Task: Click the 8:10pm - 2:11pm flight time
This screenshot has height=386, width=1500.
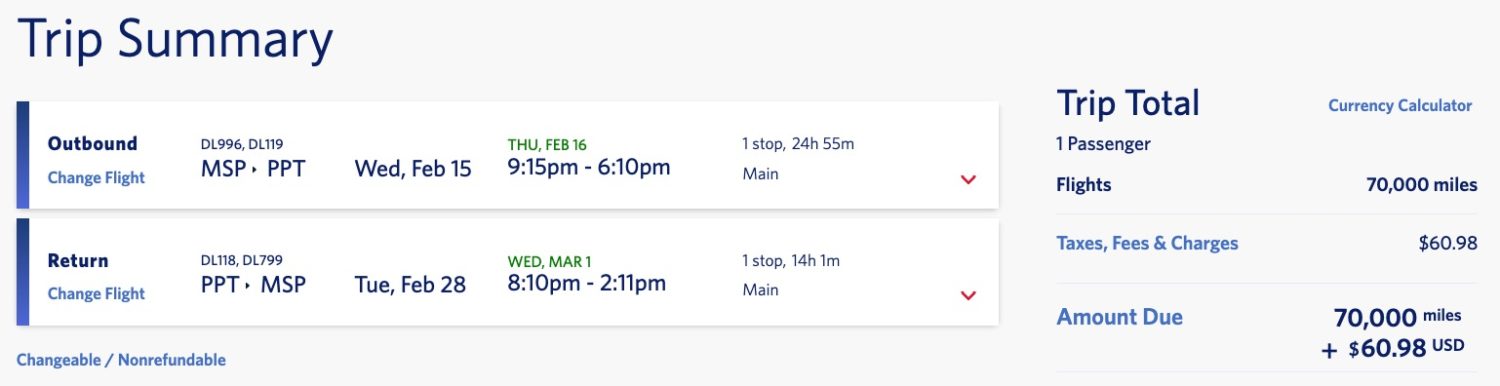Action: click(587, 283)
